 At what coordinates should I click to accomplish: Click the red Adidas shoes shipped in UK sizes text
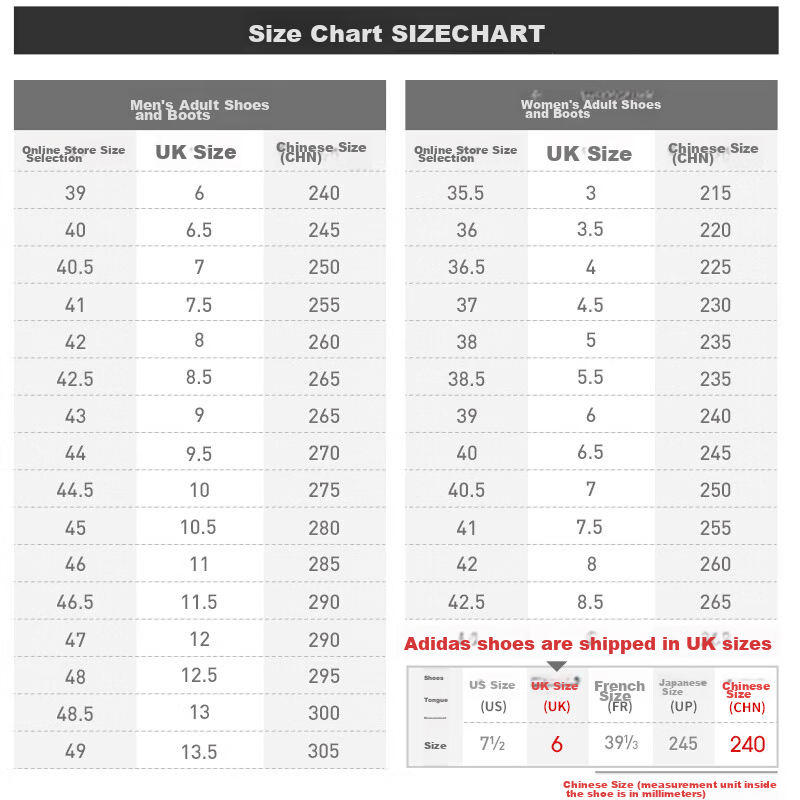588,644
